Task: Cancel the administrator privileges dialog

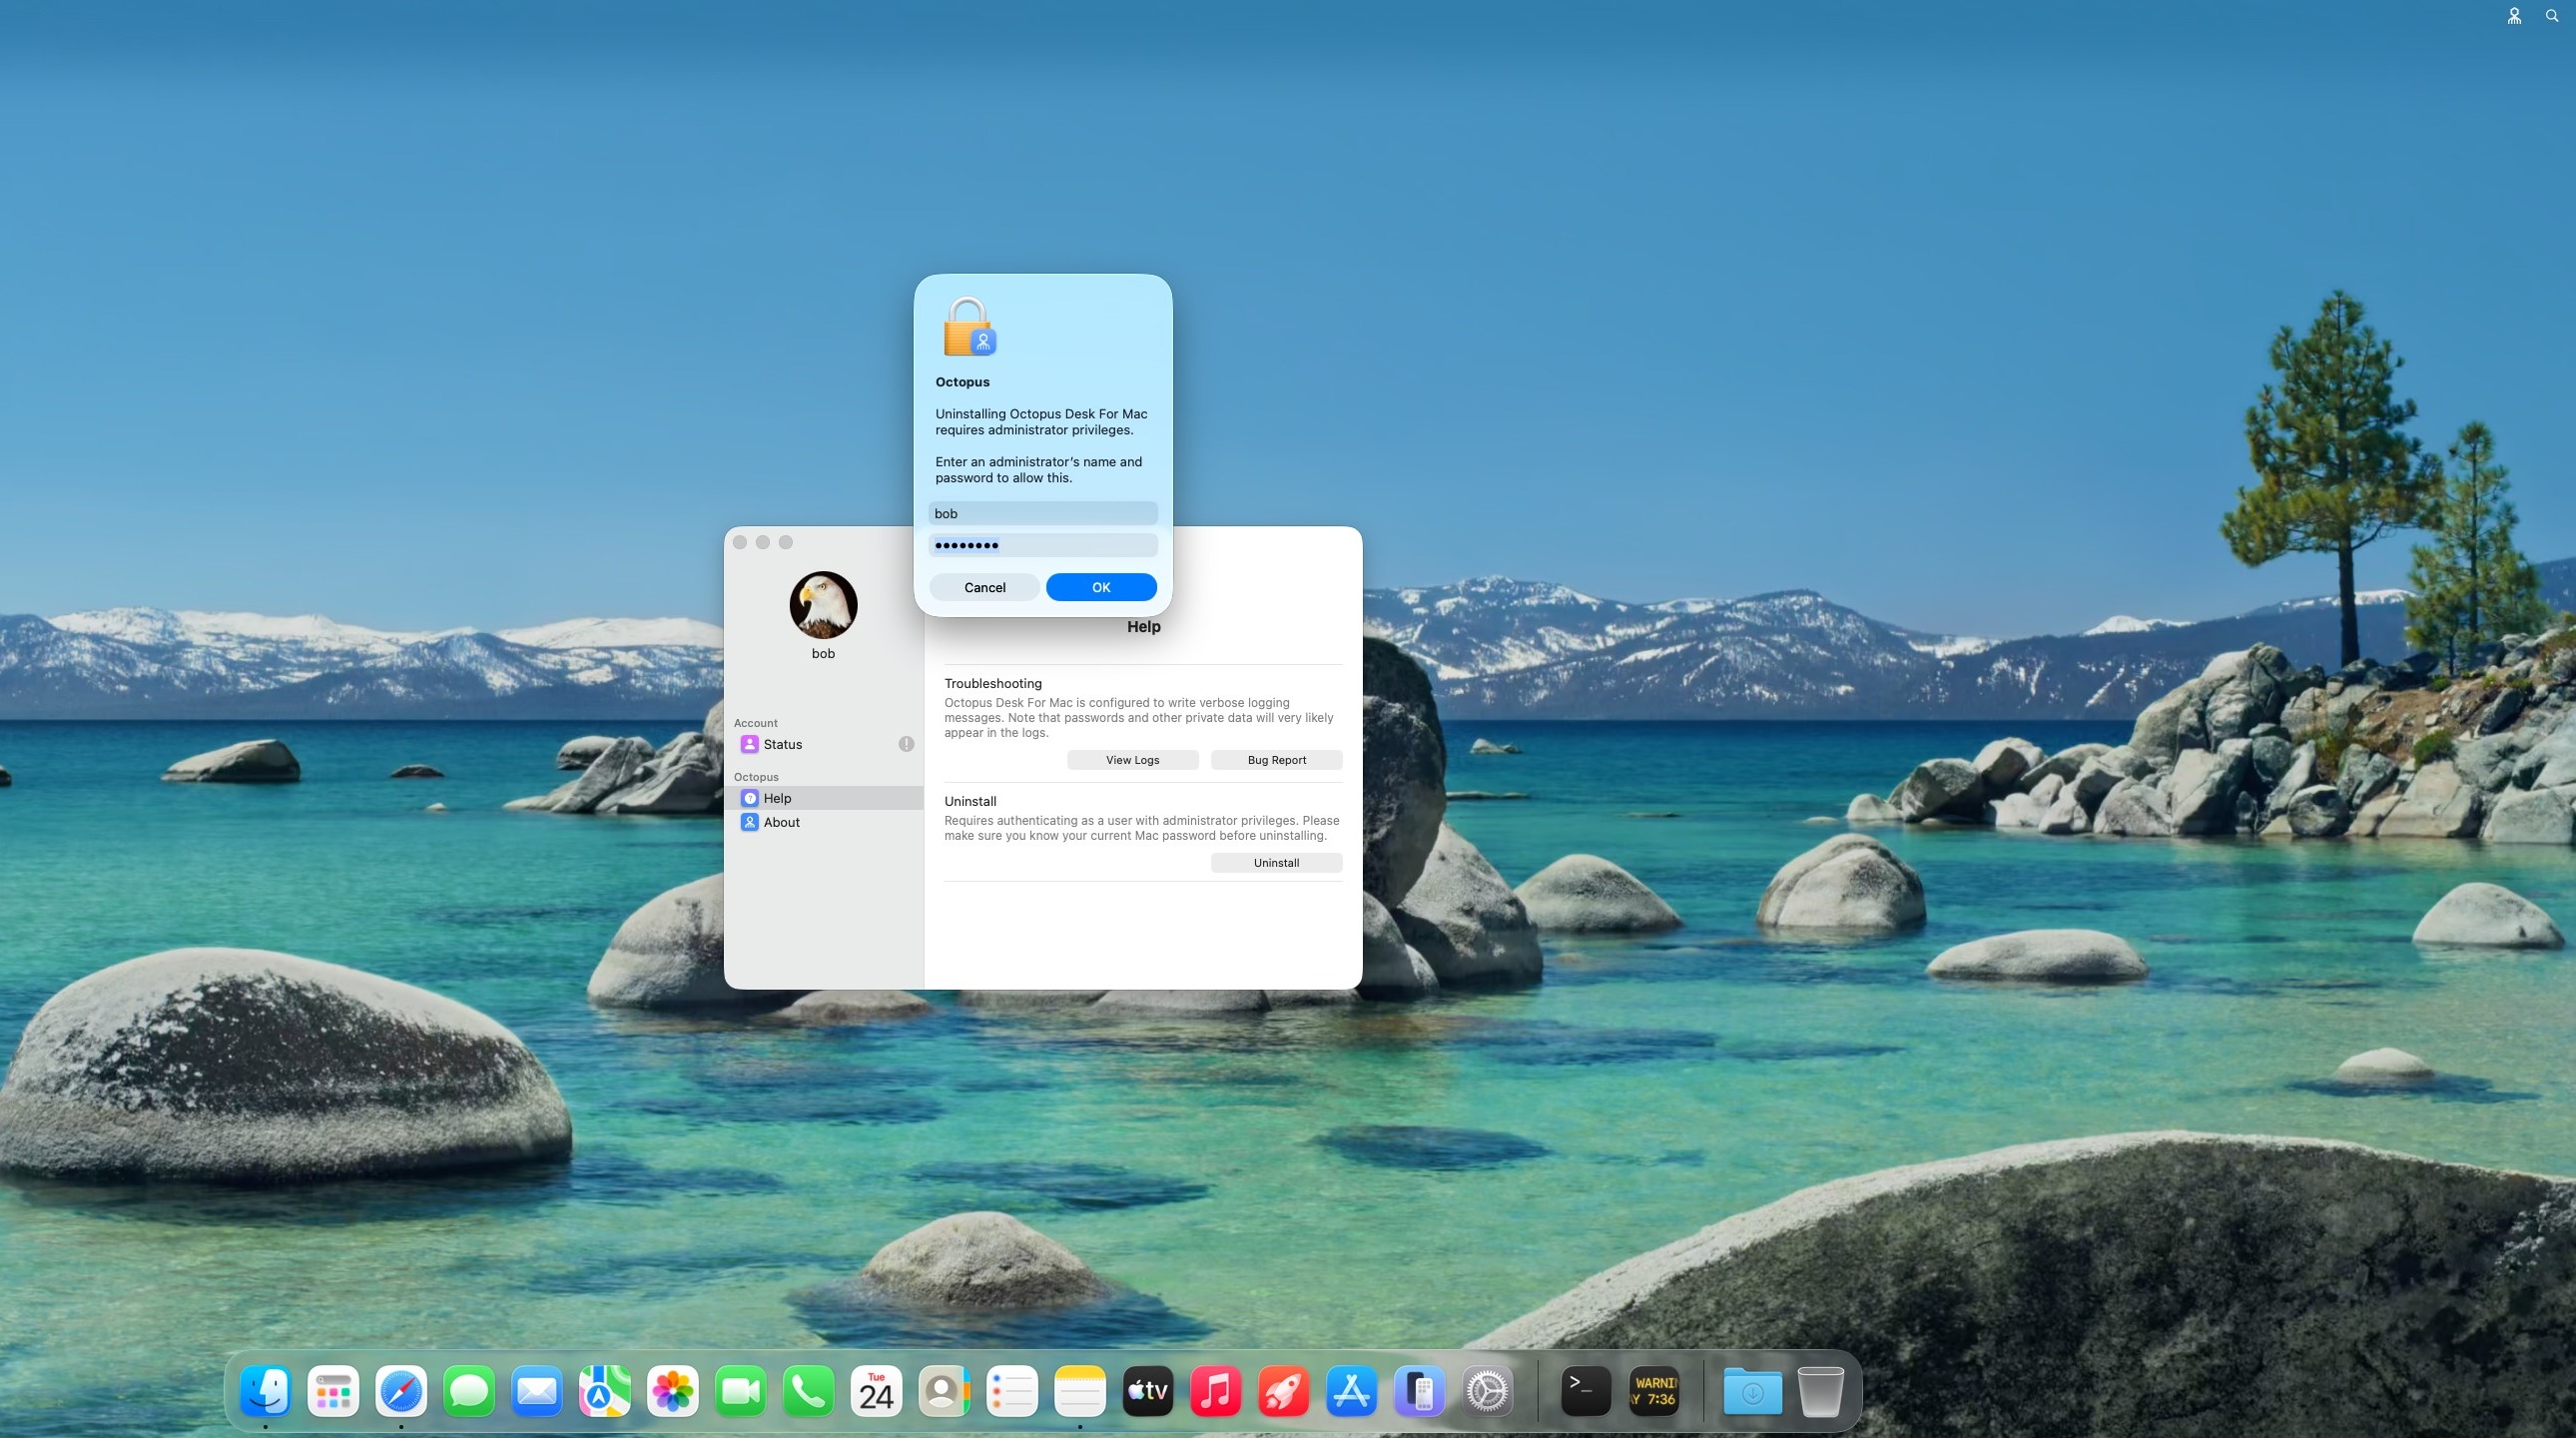Action: coord(984,587)
